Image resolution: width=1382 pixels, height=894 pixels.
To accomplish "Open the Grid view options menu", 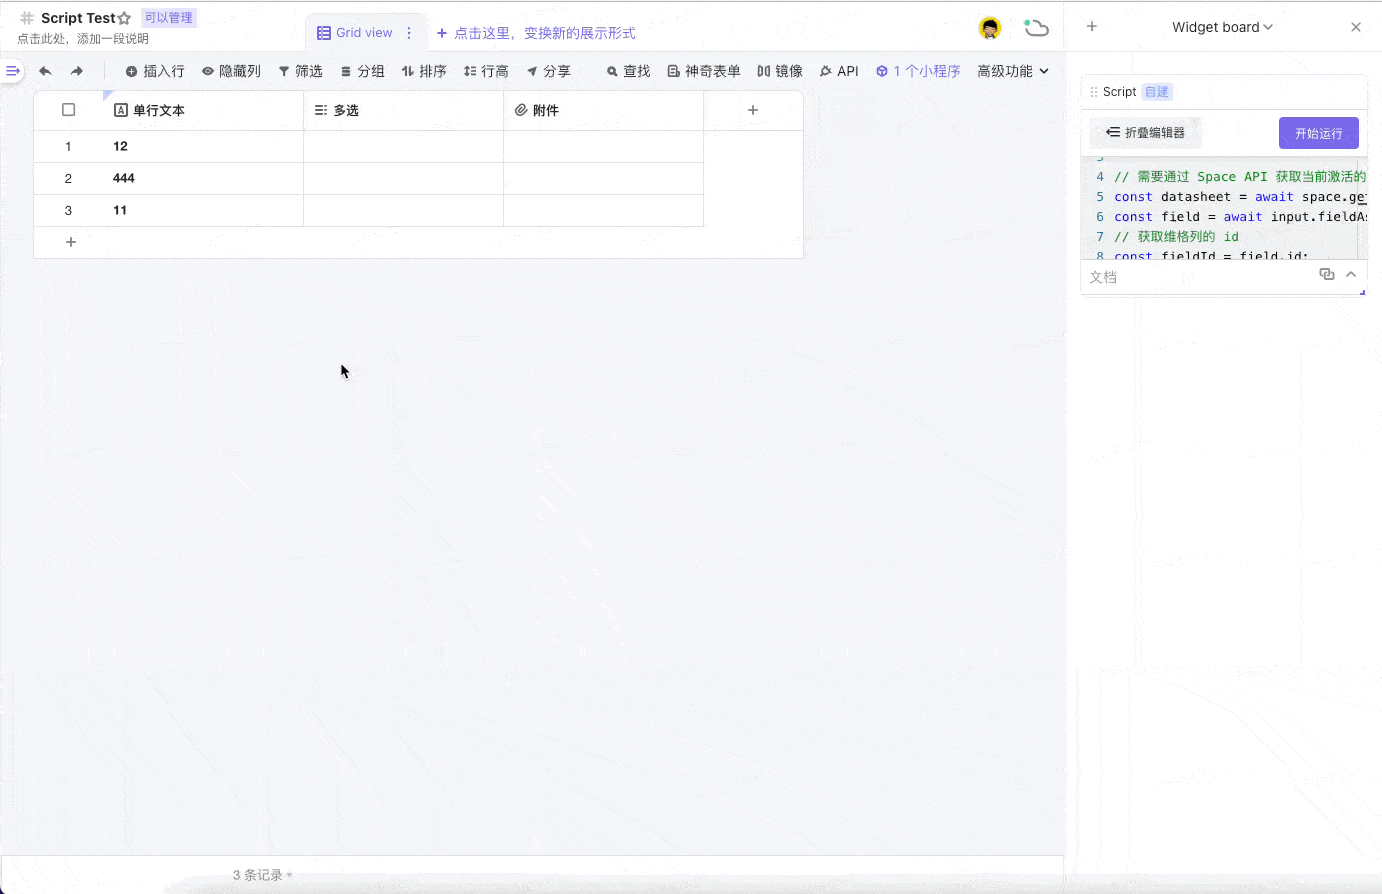I will 409,33.
